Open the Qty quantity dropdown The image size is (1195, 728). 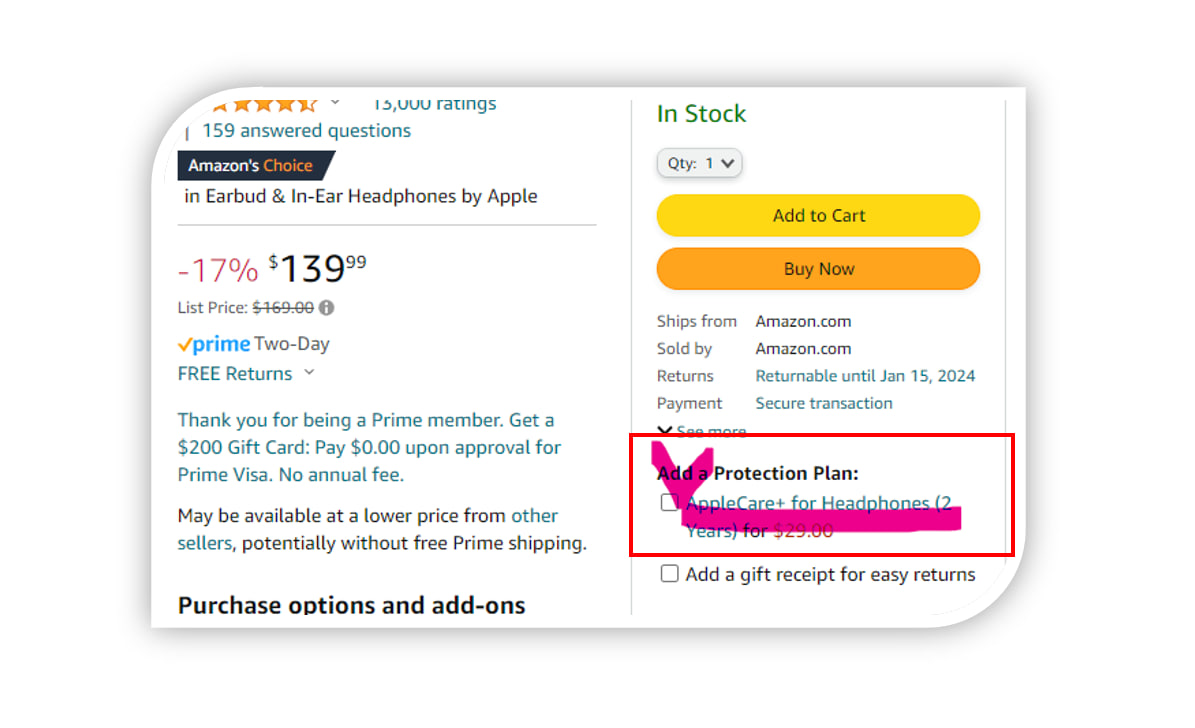pyautogui.click(x=700, y=163)
